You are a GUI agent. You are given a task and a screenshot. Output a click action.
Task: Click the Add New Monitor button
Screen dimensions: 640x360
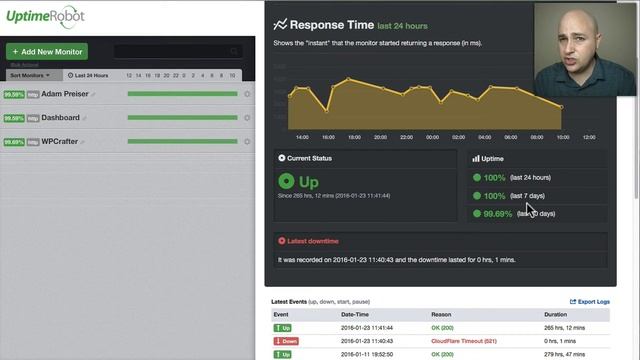(x=47, y=52)
